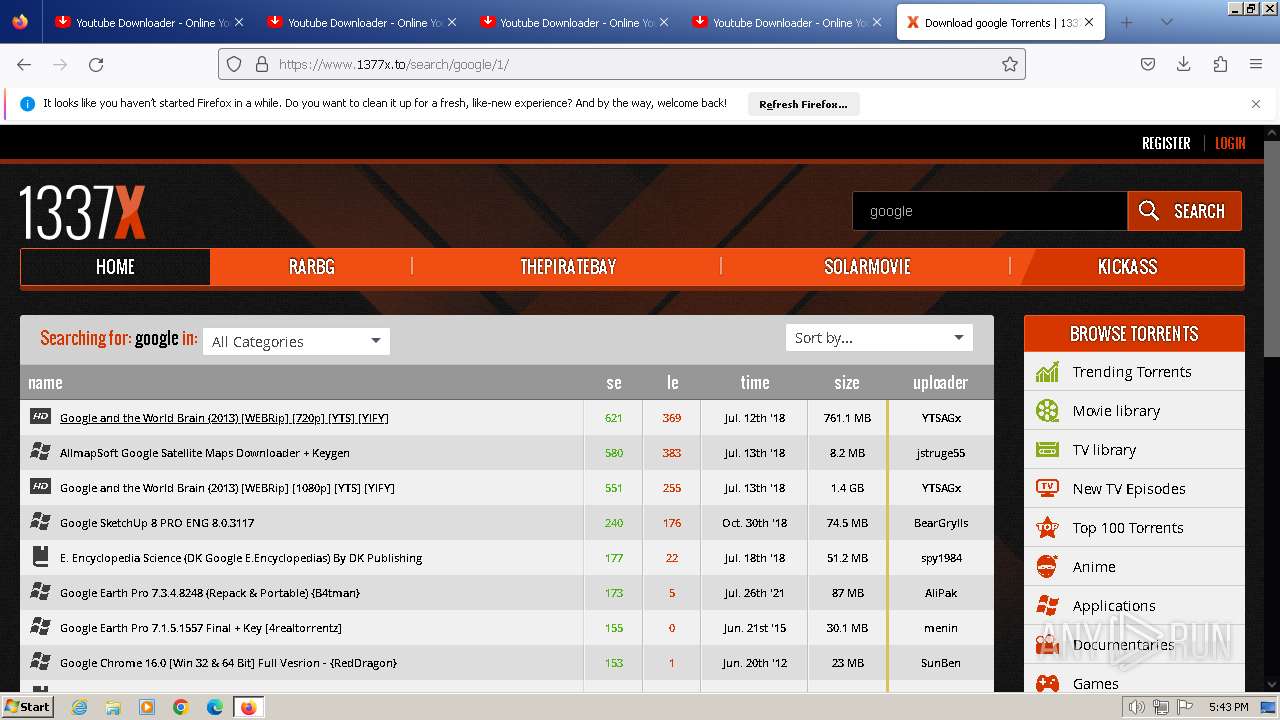This screenshot has height=720, width=1280.
Task: Open the LOGIN link
Action: coord(1230,143)
